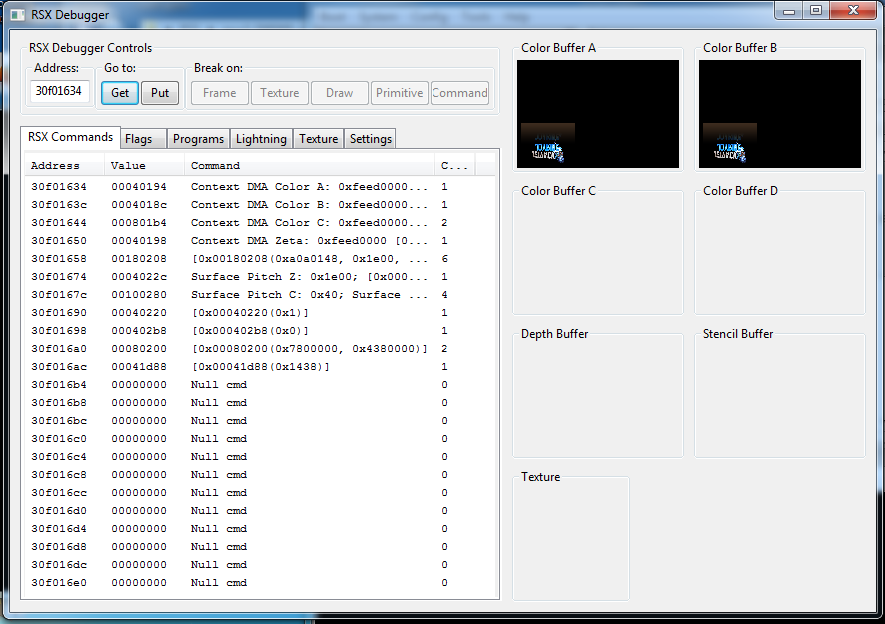
Task: Select Null cmd row at 30f016c4
Action: point(260,457)
